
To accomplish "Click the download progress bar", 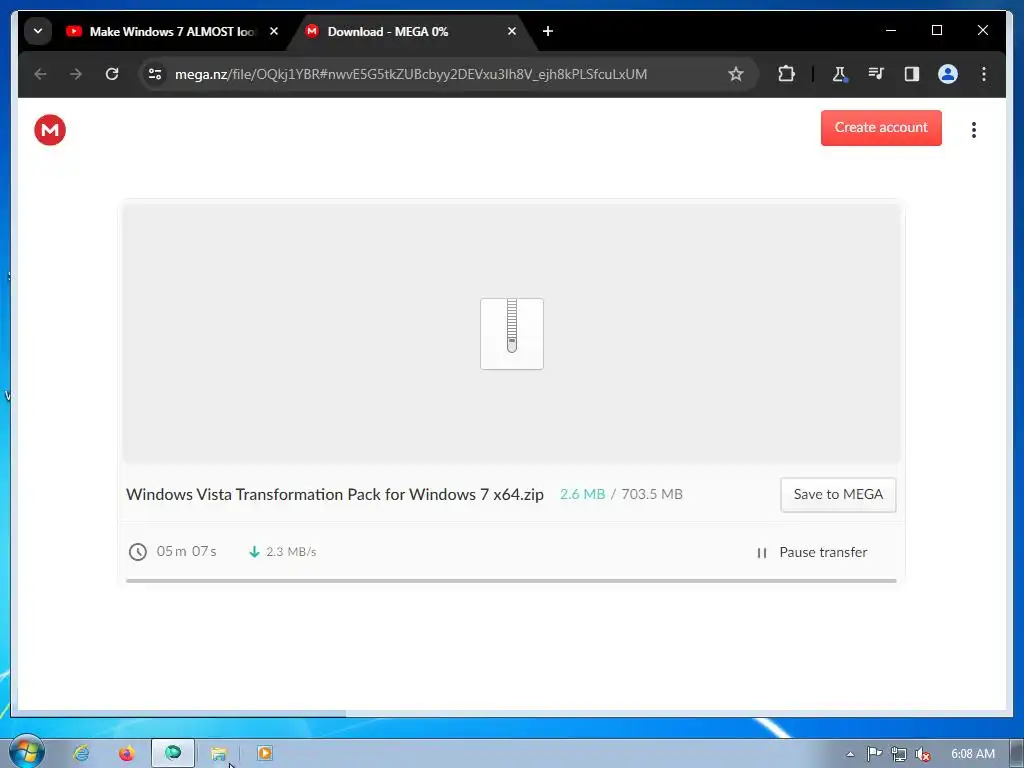I will pos(511,580).
